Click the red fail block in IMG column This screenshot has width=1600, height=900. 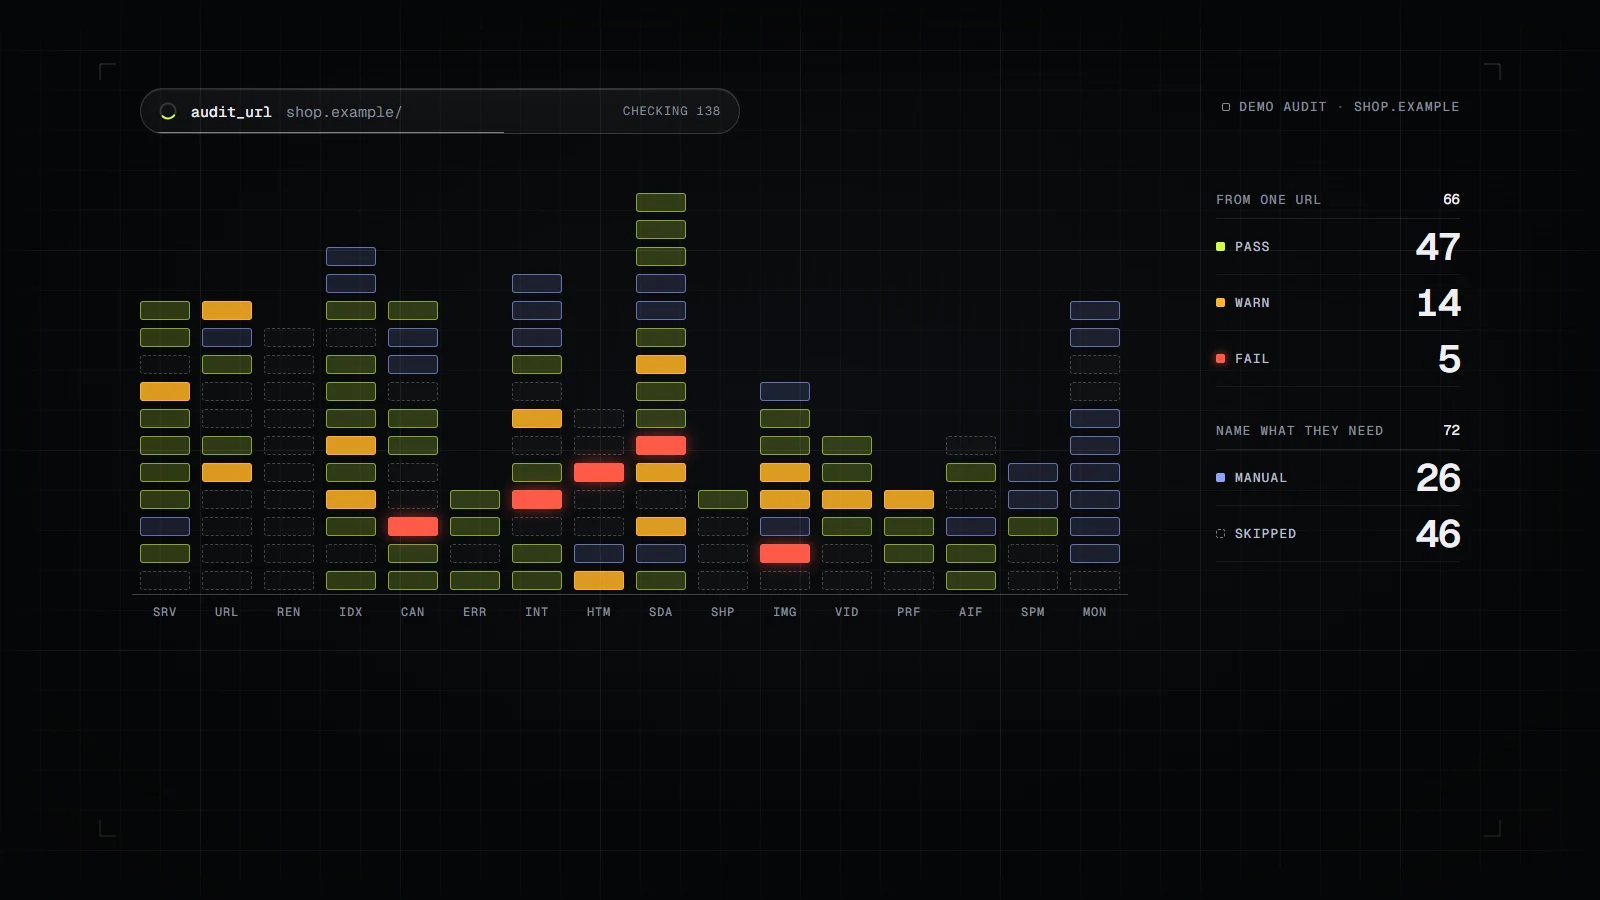click(785, 553)
